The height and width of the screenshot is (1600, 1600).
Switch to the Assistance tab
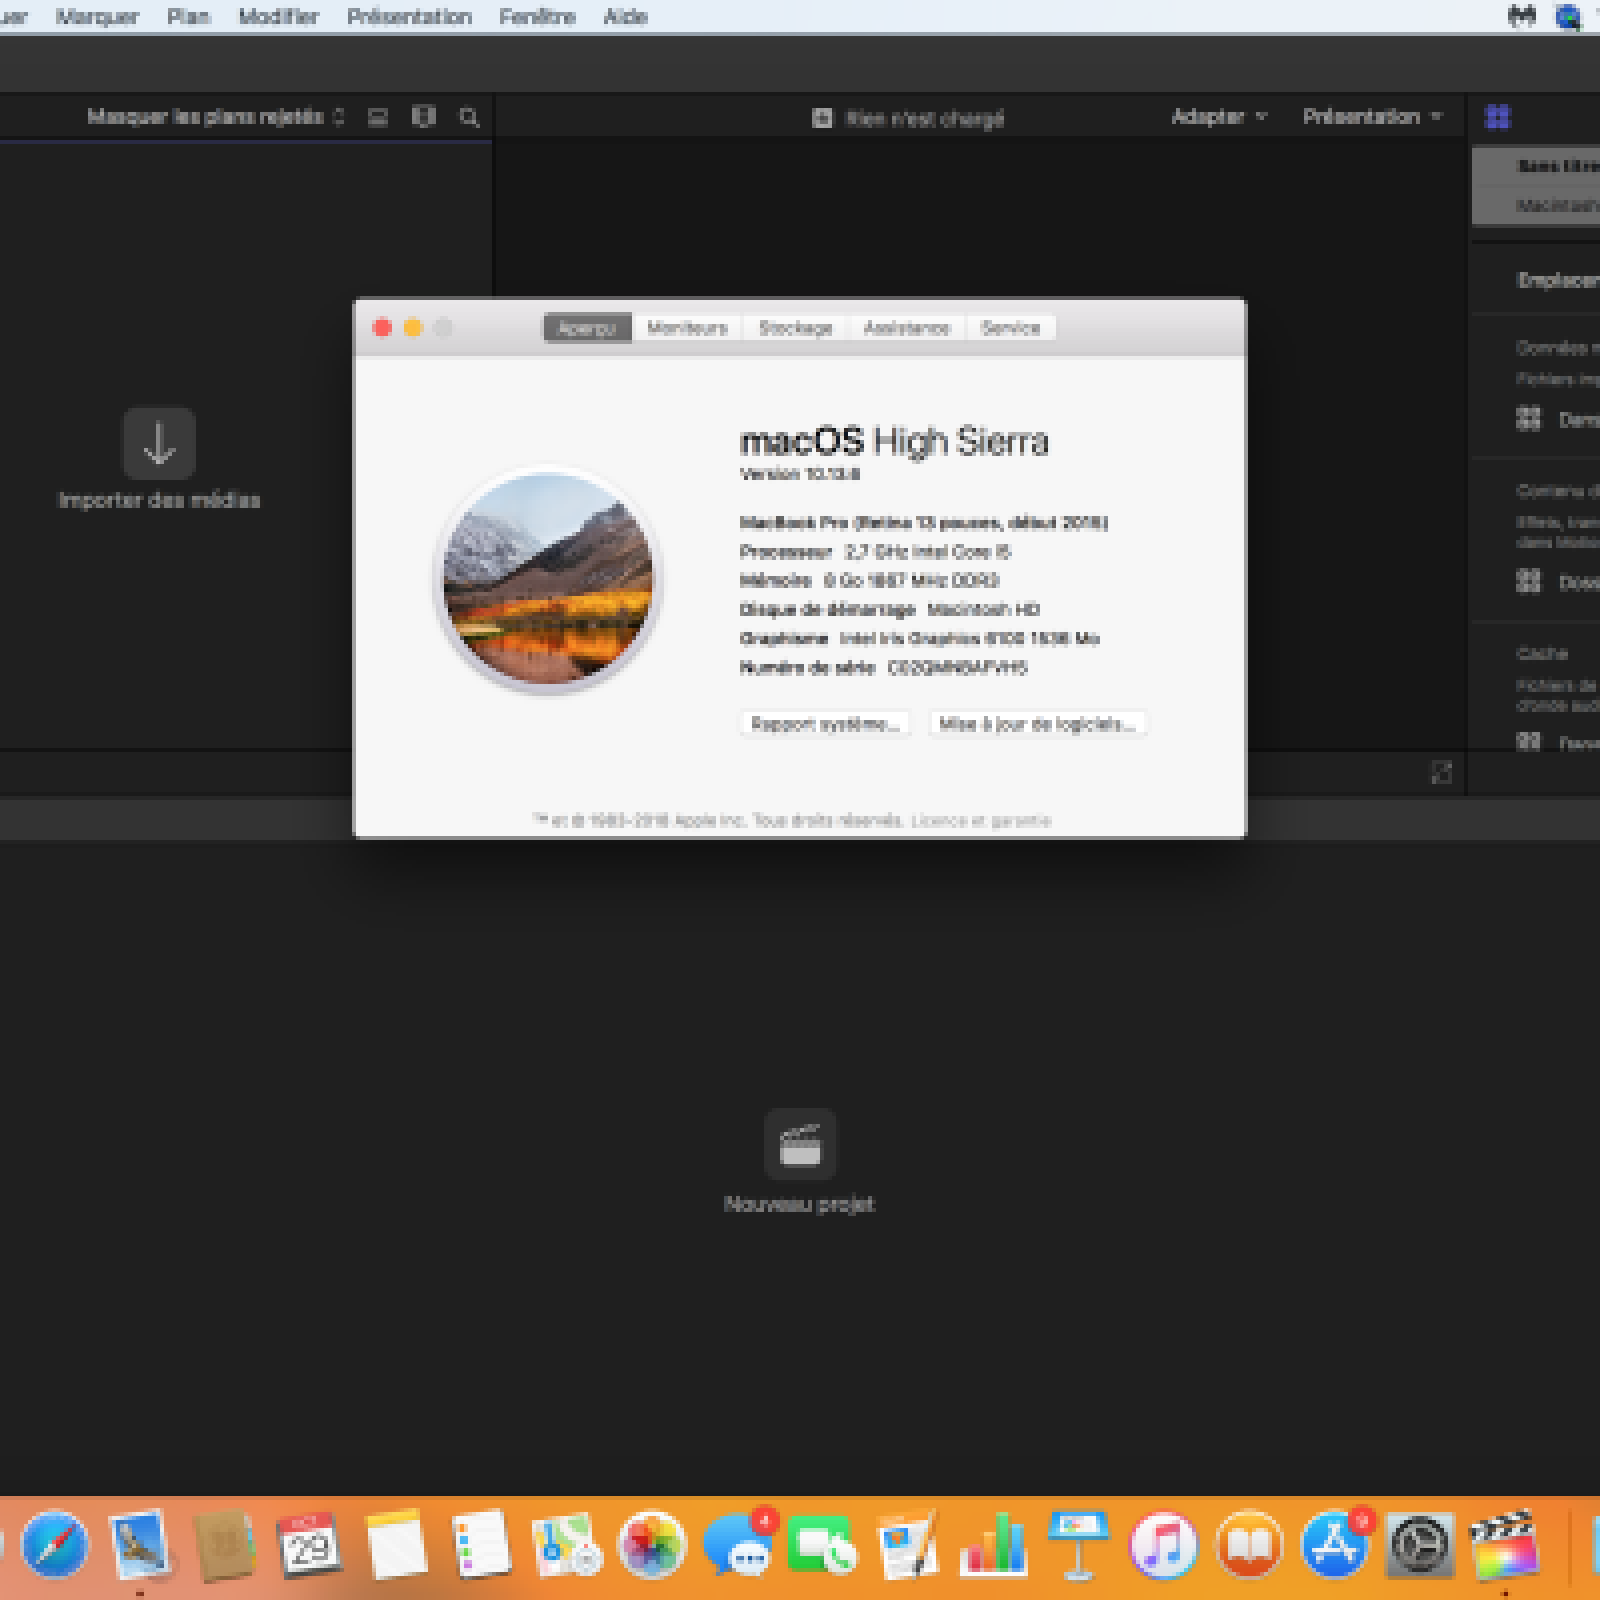pyautogui.click(x=906, y=328)
